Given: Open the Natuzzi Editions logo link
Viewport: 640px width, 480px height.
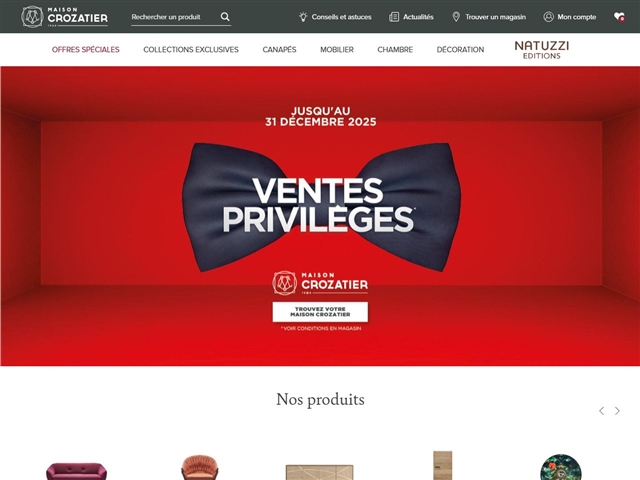Looking at the screenshot, I should click(542, 50).
